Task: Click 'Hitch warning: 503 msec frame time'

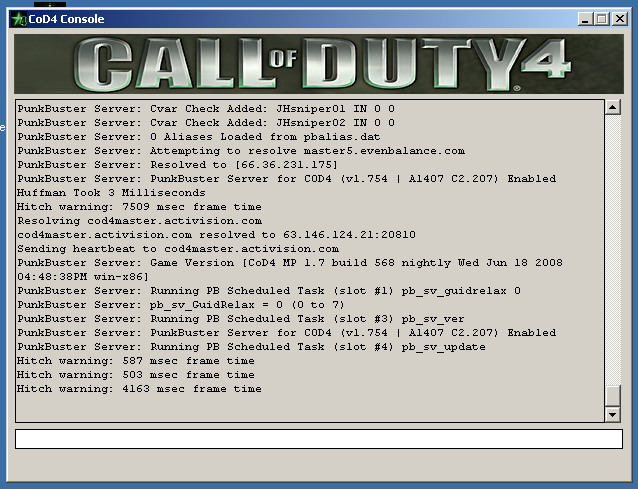Action: tap(135, 375)
